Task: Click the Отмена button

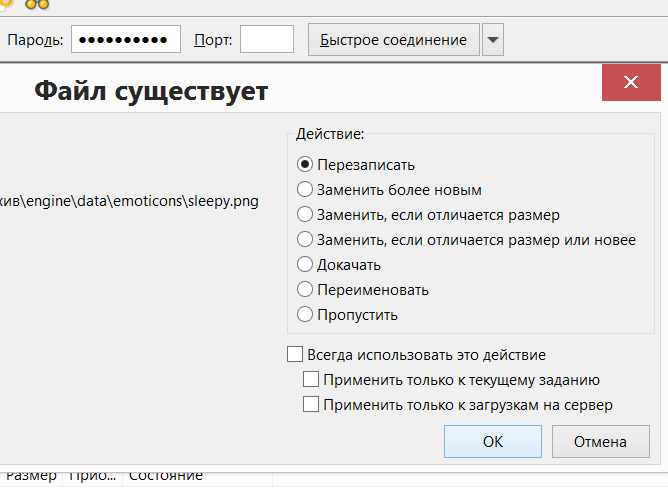Action: [600, 441]
